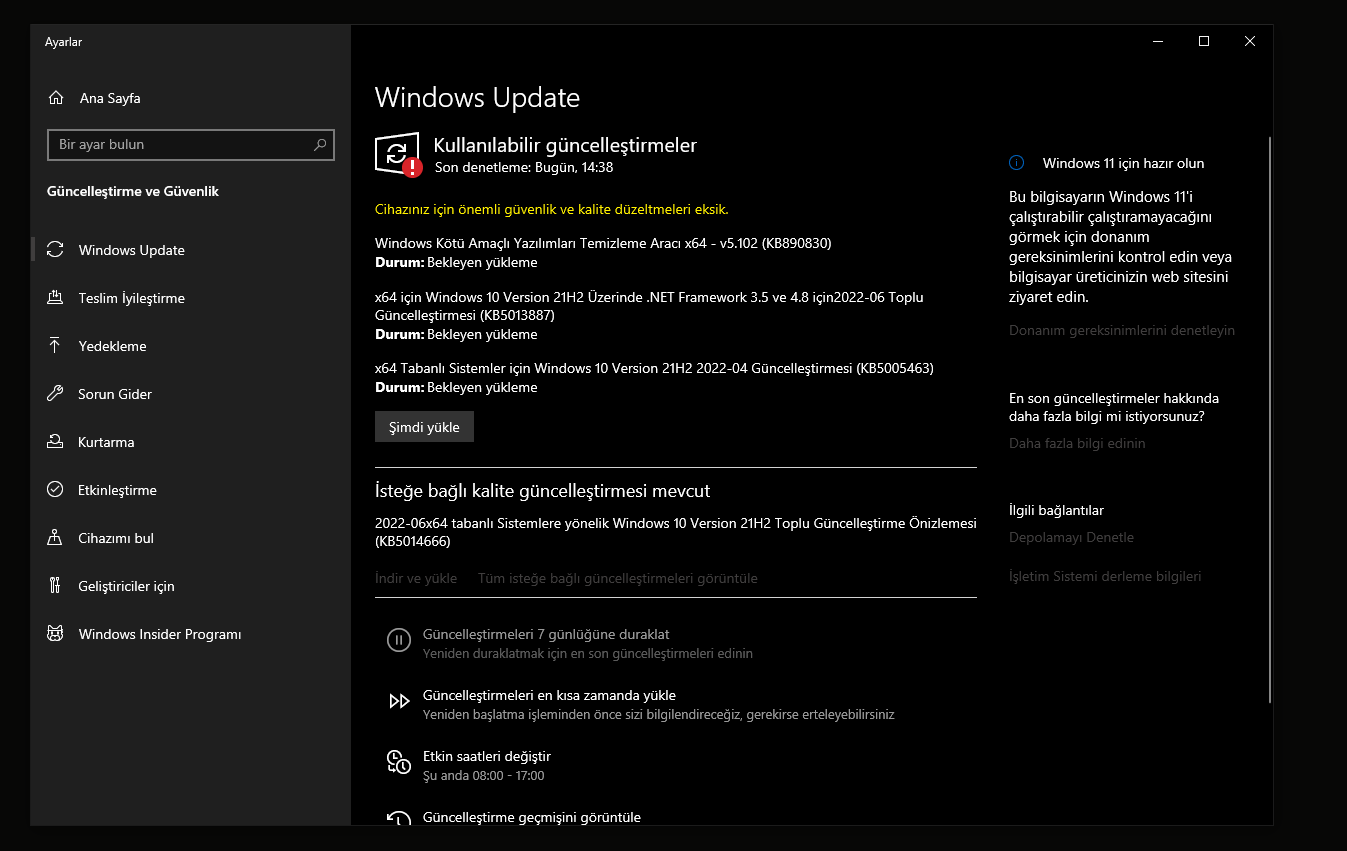Click the 'Windows Update' page heading

477,98
